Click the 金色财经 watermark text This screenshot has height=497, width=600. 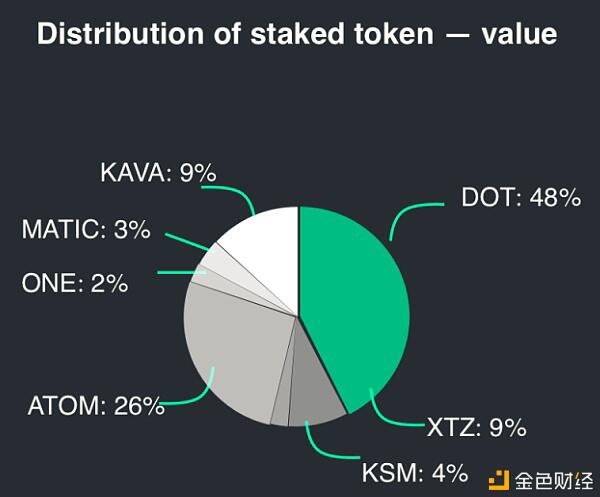coord(554,481)
